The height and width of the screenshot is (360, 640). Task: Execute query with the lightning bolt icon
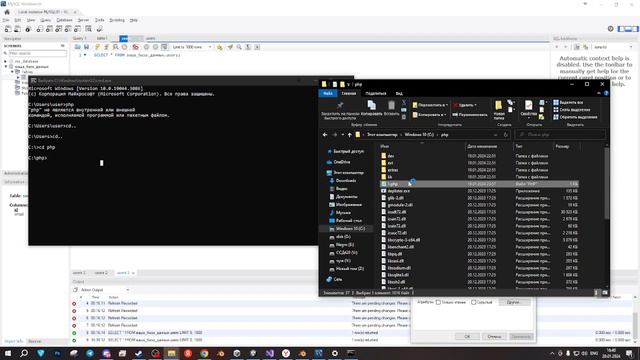[x=97, y=47]
